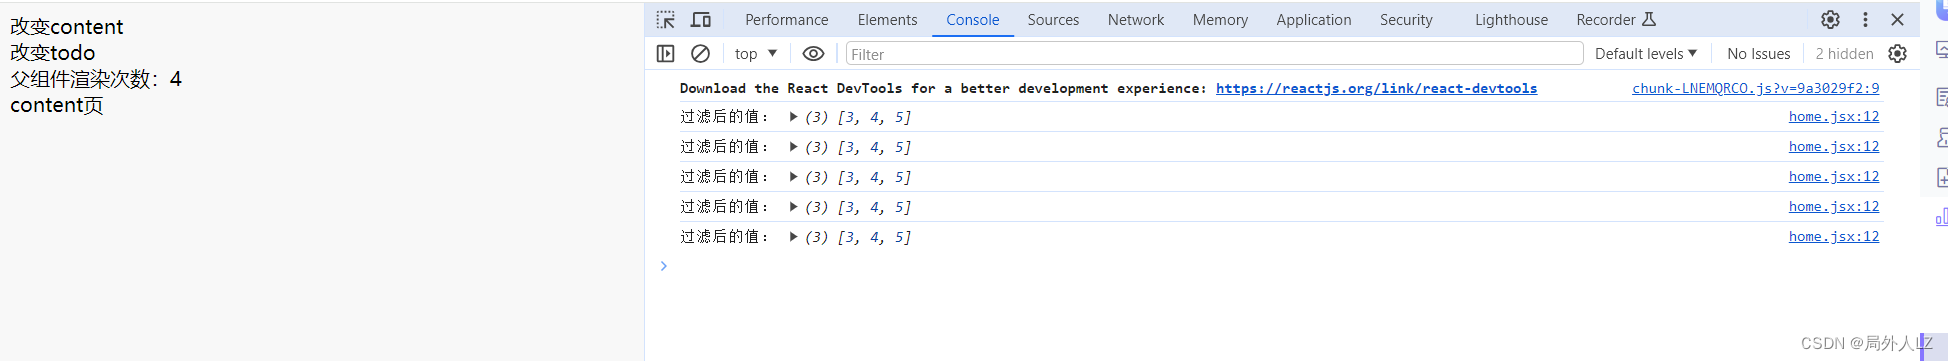Viewport: 1948px width, 361px height.
Task: Open home.jsx:12 link of third log
Action: 1834,177
